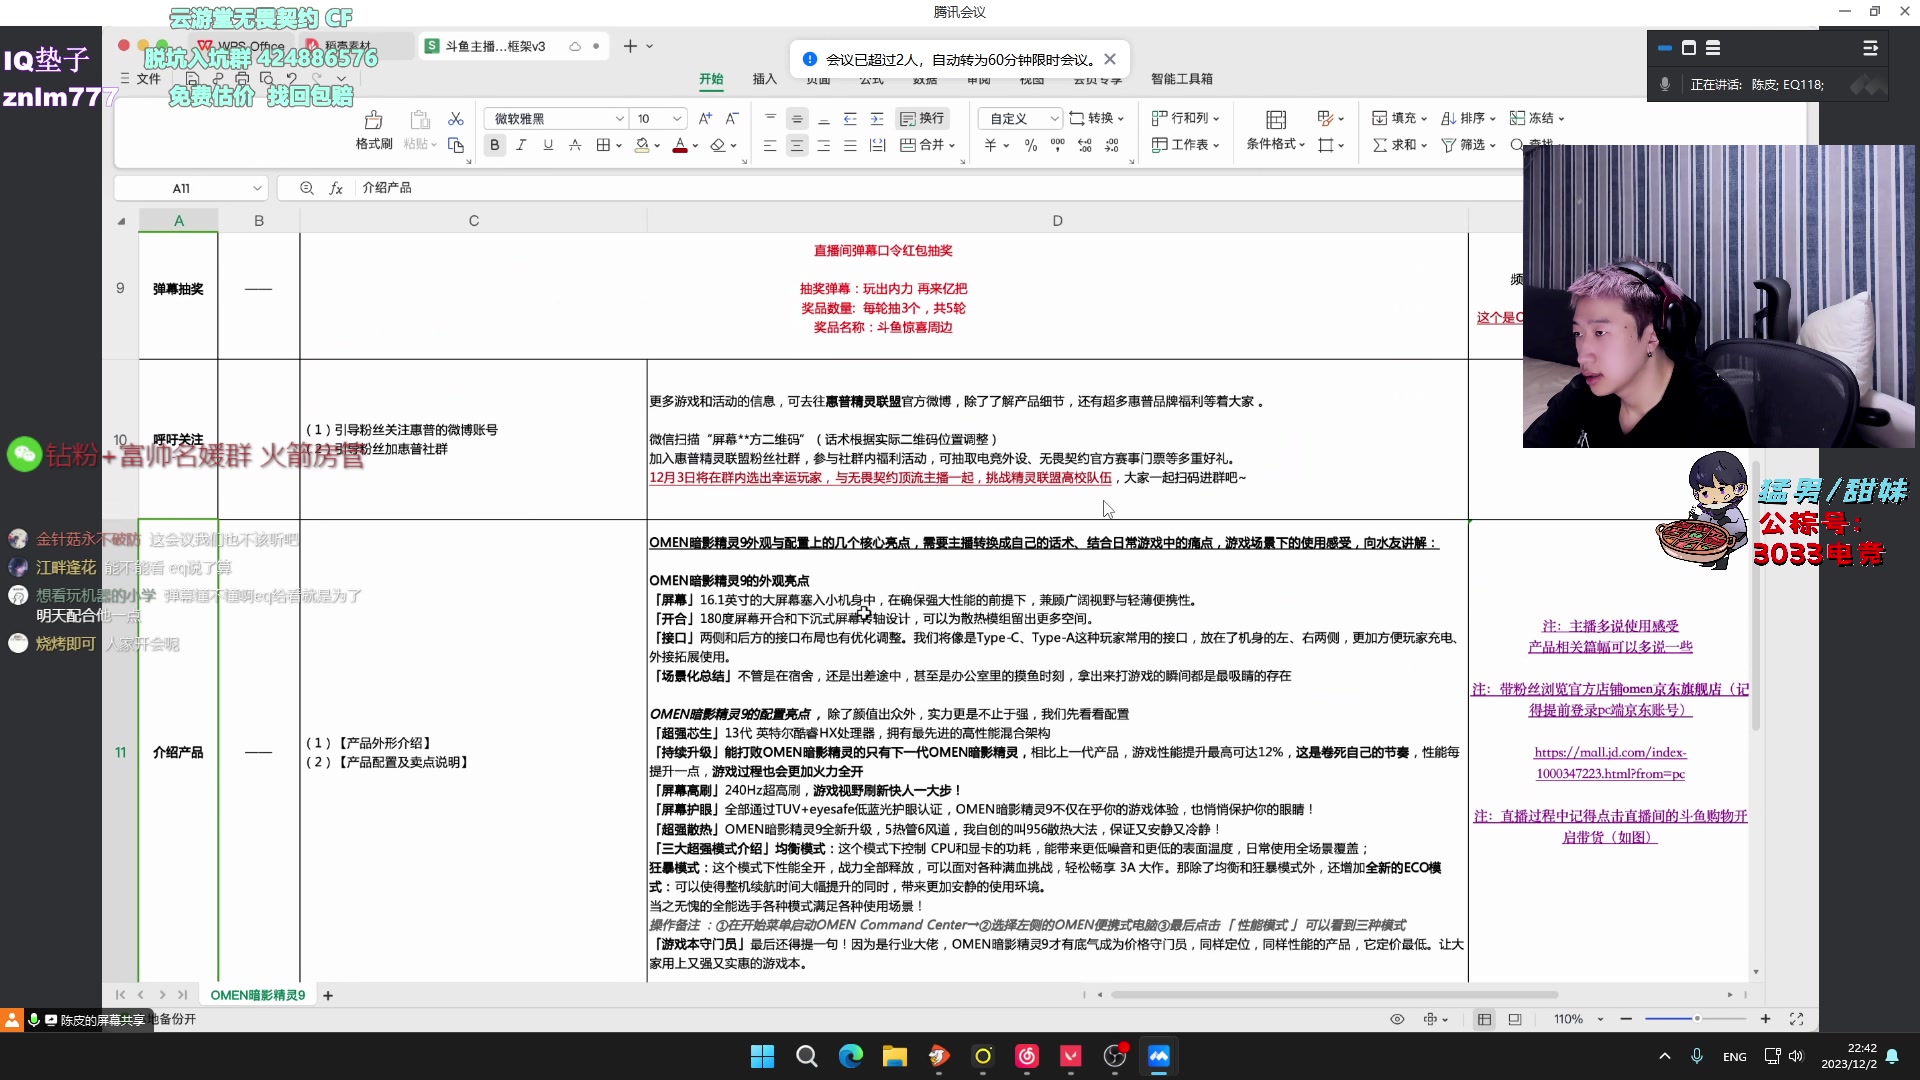This screenshot has width=1920, height=1080.
Task: Click the insert function fx icon
Action: click(336, 188)
